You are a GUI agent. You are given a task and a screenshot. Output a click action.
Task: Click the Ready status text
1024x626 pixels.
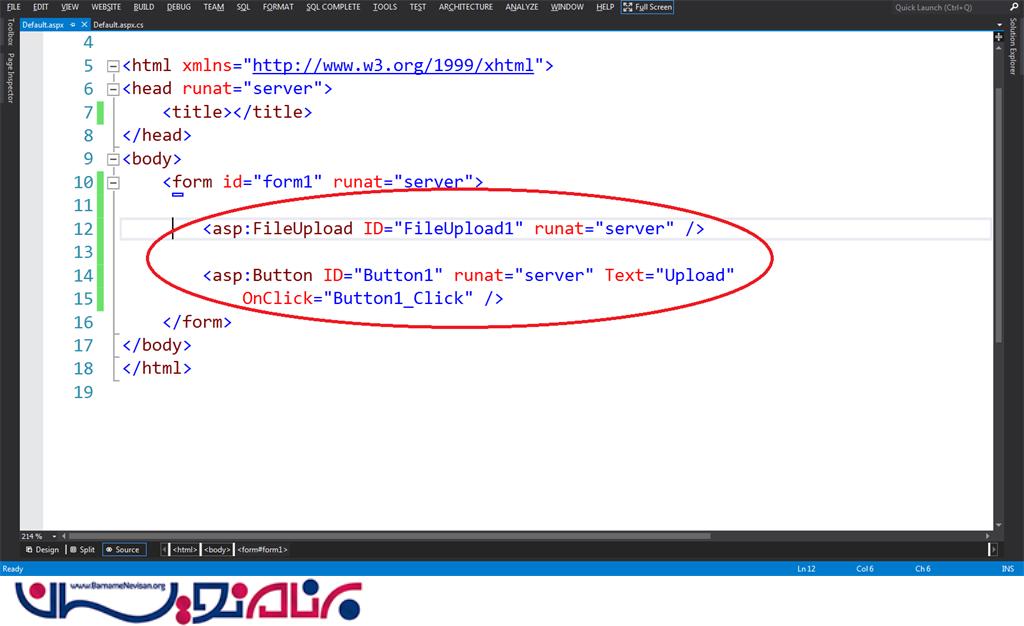tap(13, 569)
